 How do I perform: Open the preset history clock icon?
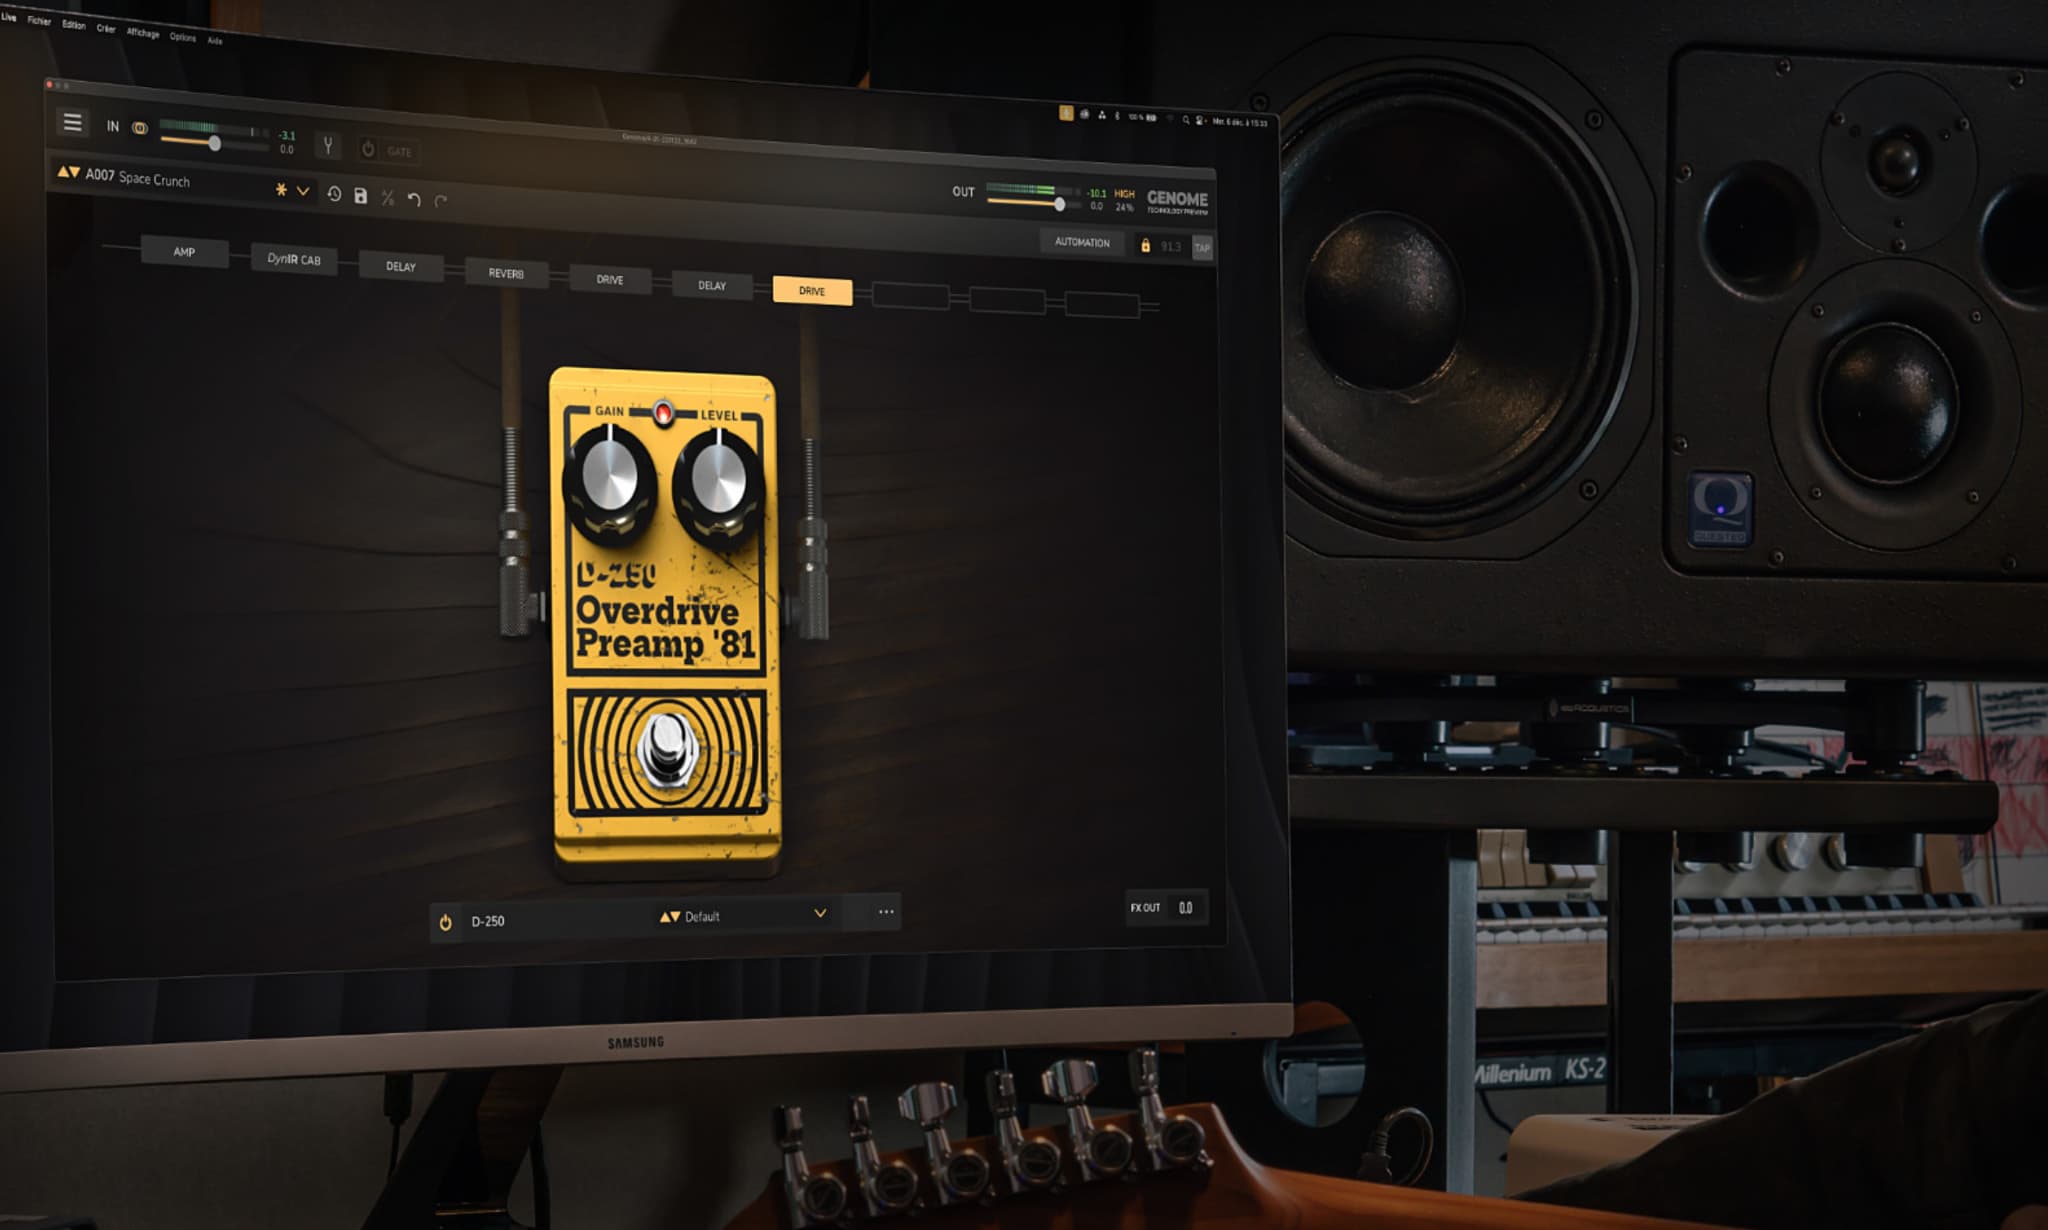(334, 193)
